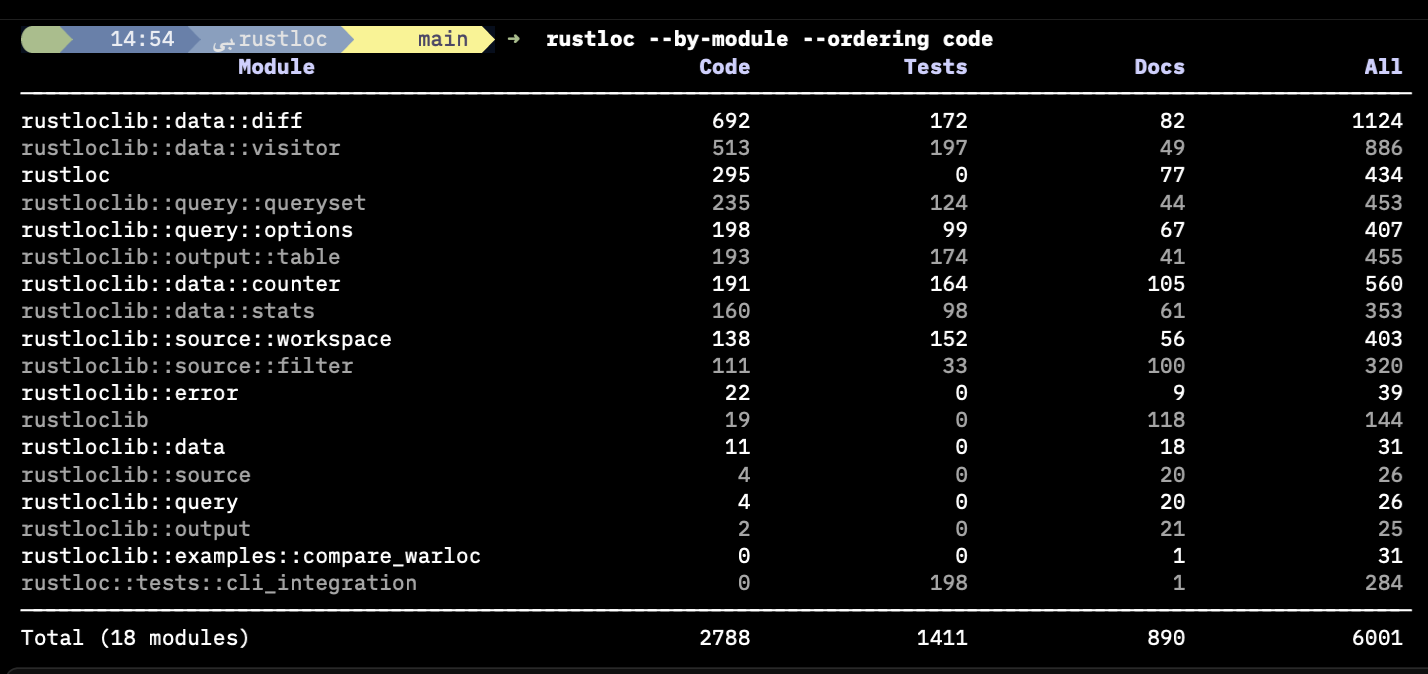Click the 14:54 time prompt segment
1428x674 pixels.
tap(131, 40)
